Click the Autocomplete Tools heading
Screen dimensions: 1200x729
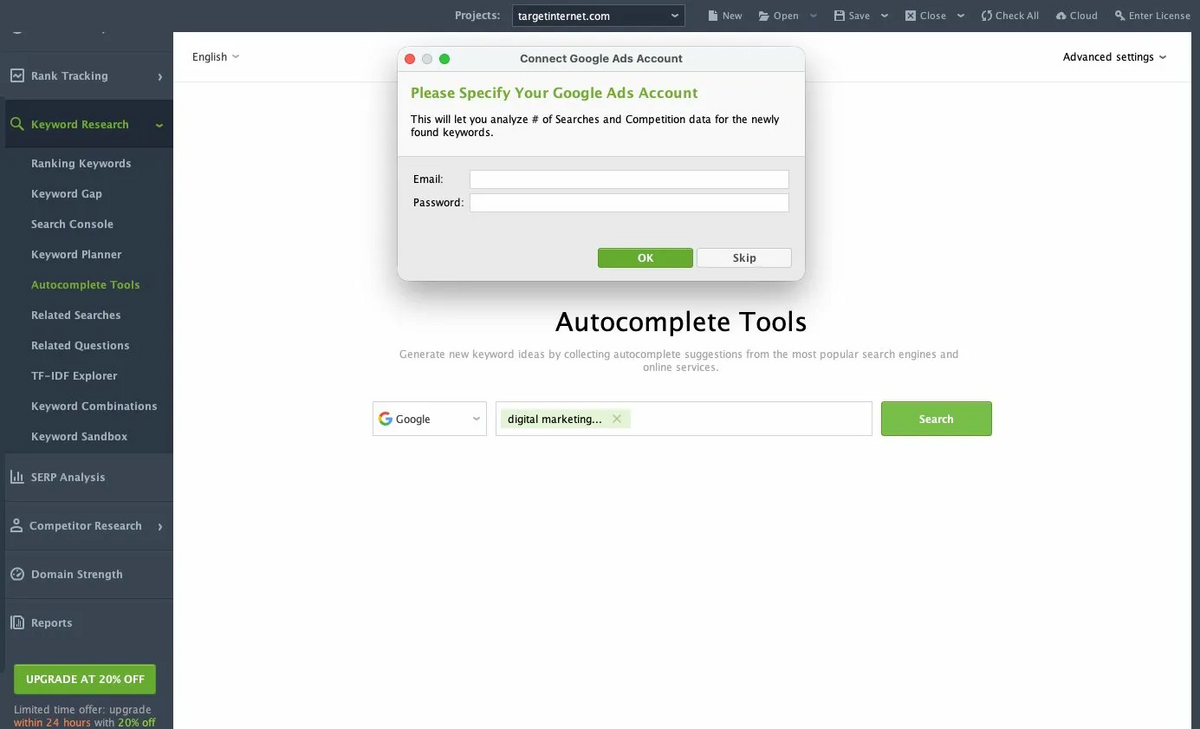point(681,322)
